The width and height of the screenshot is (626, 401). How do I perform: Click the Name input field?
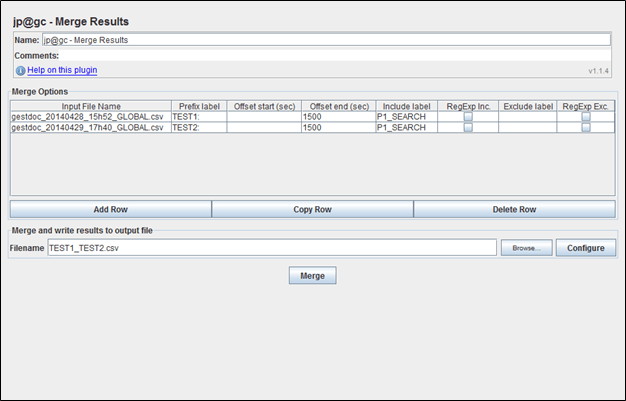click(x=325, y=40)
